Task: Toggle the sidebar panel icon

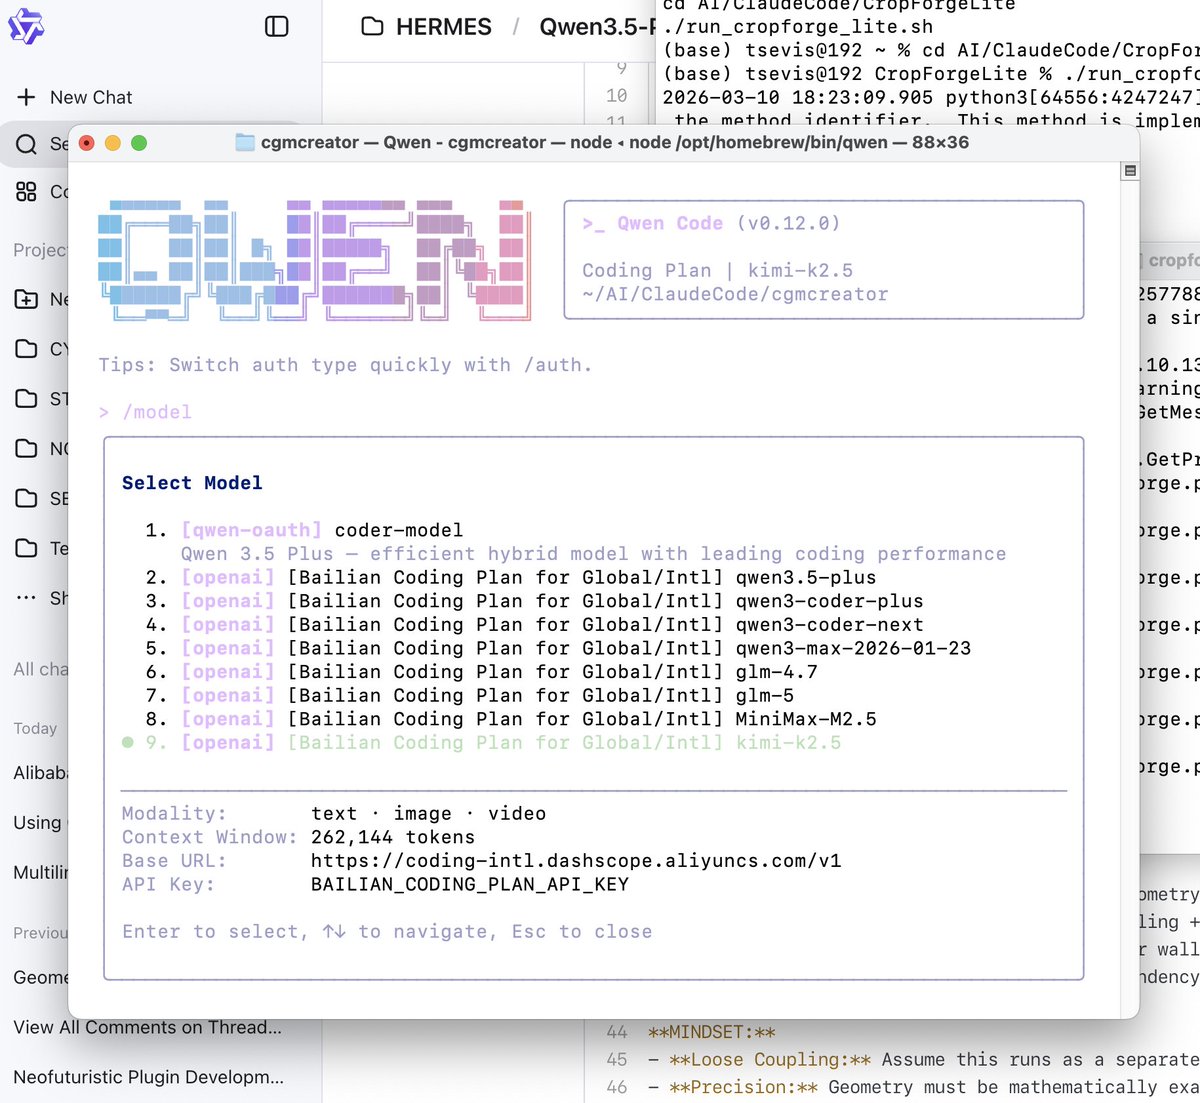Action: 277,27
